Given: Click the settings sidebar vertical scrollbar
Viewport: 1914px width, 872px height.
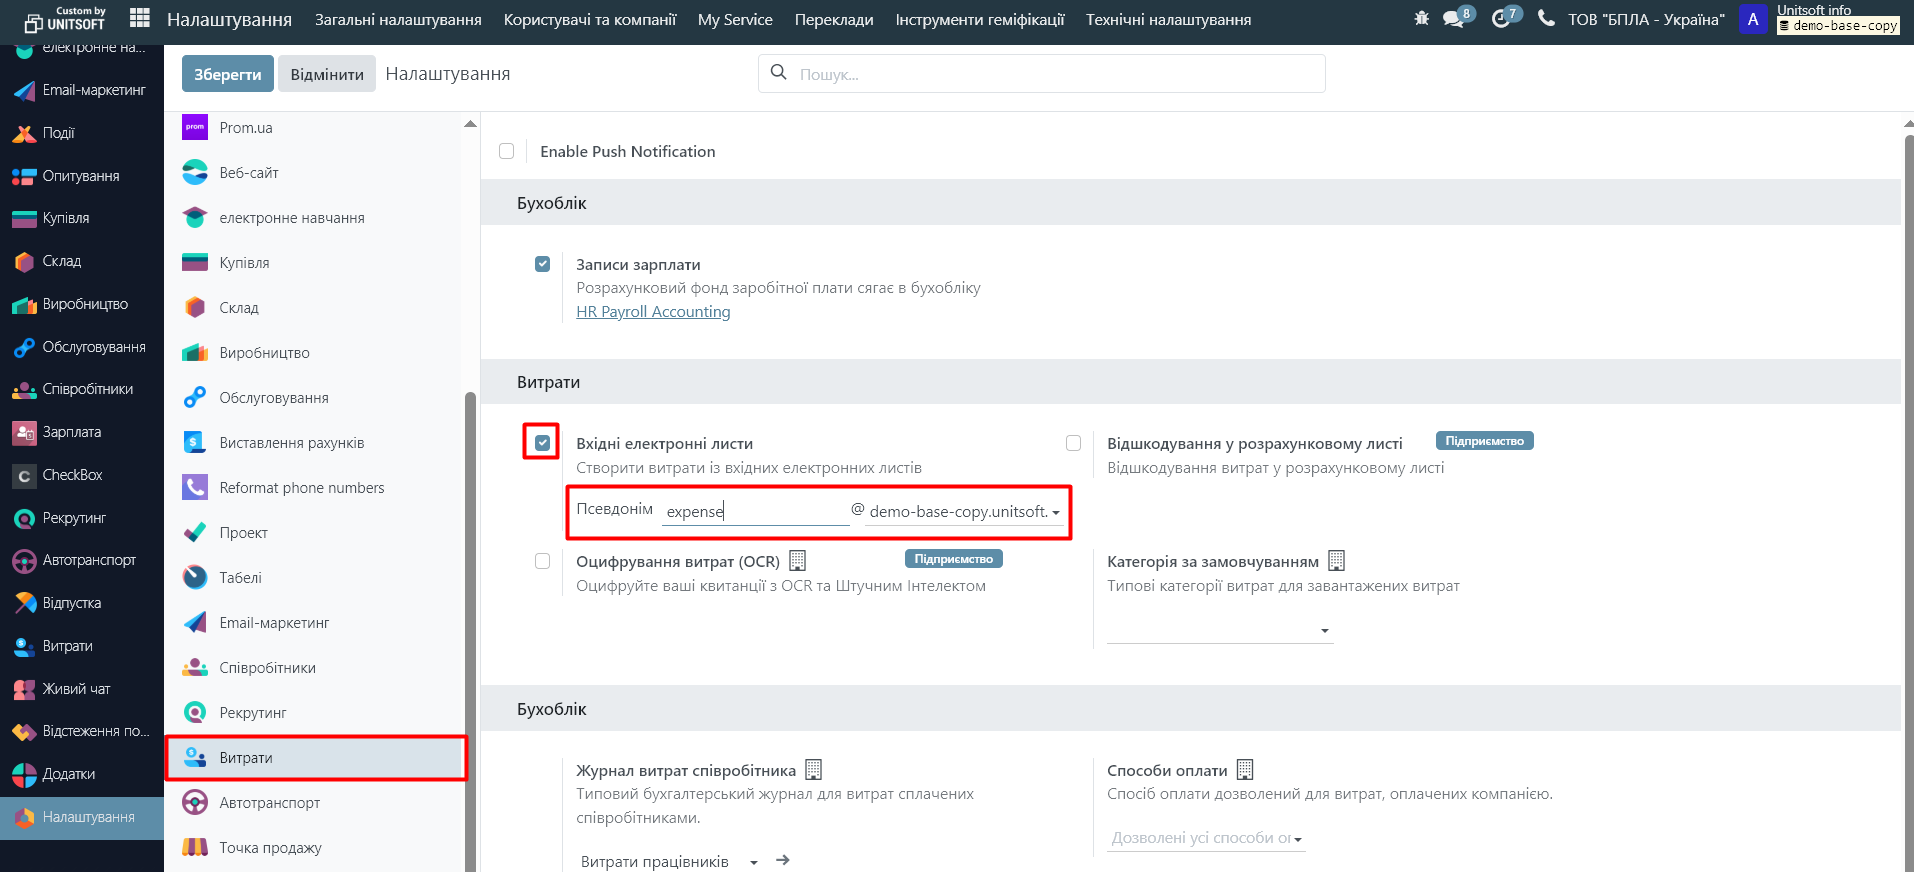Looking at the screenshot, I should [x=470, y=600].
